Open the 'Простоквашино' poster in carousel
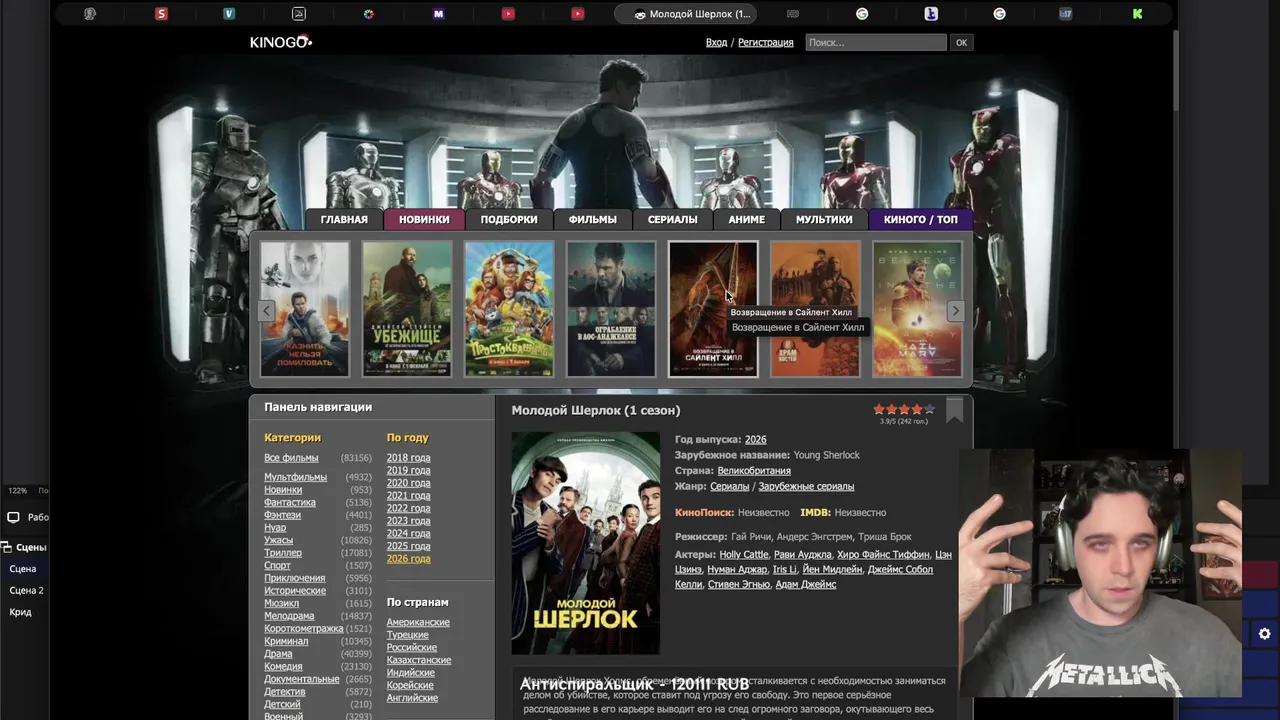Viewport: 1280px width, 720px height. tap(509, 309)
